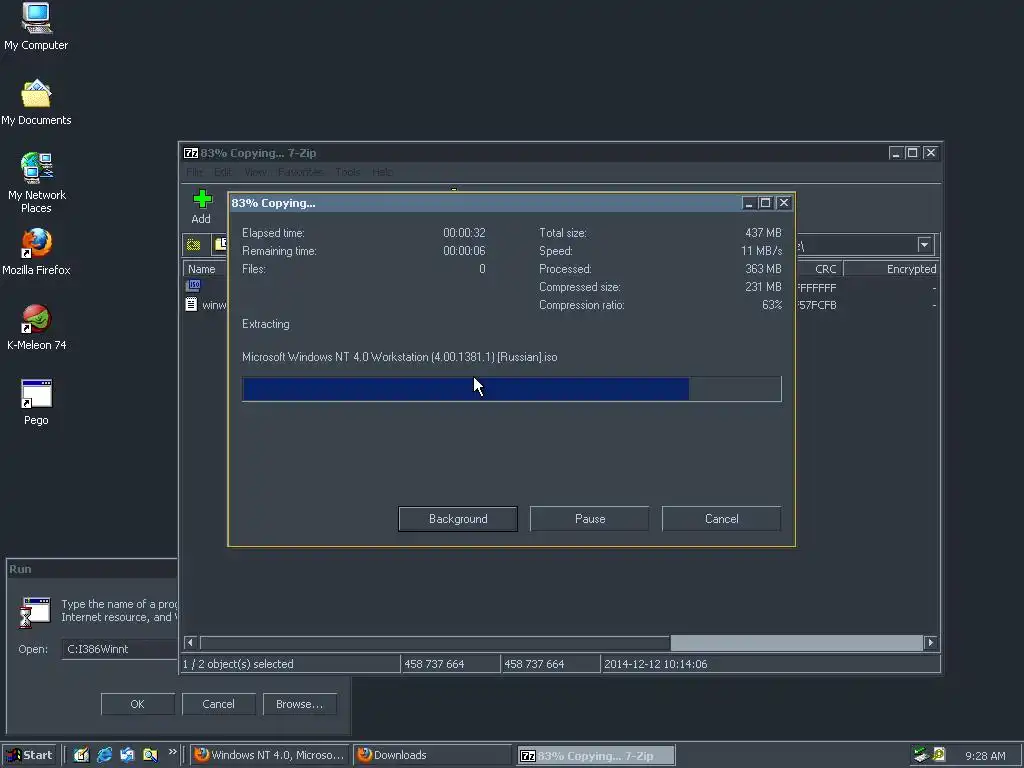Screen dimensions: 1024x768
Task: Open My Documents desktop icon
Action: 36,103
